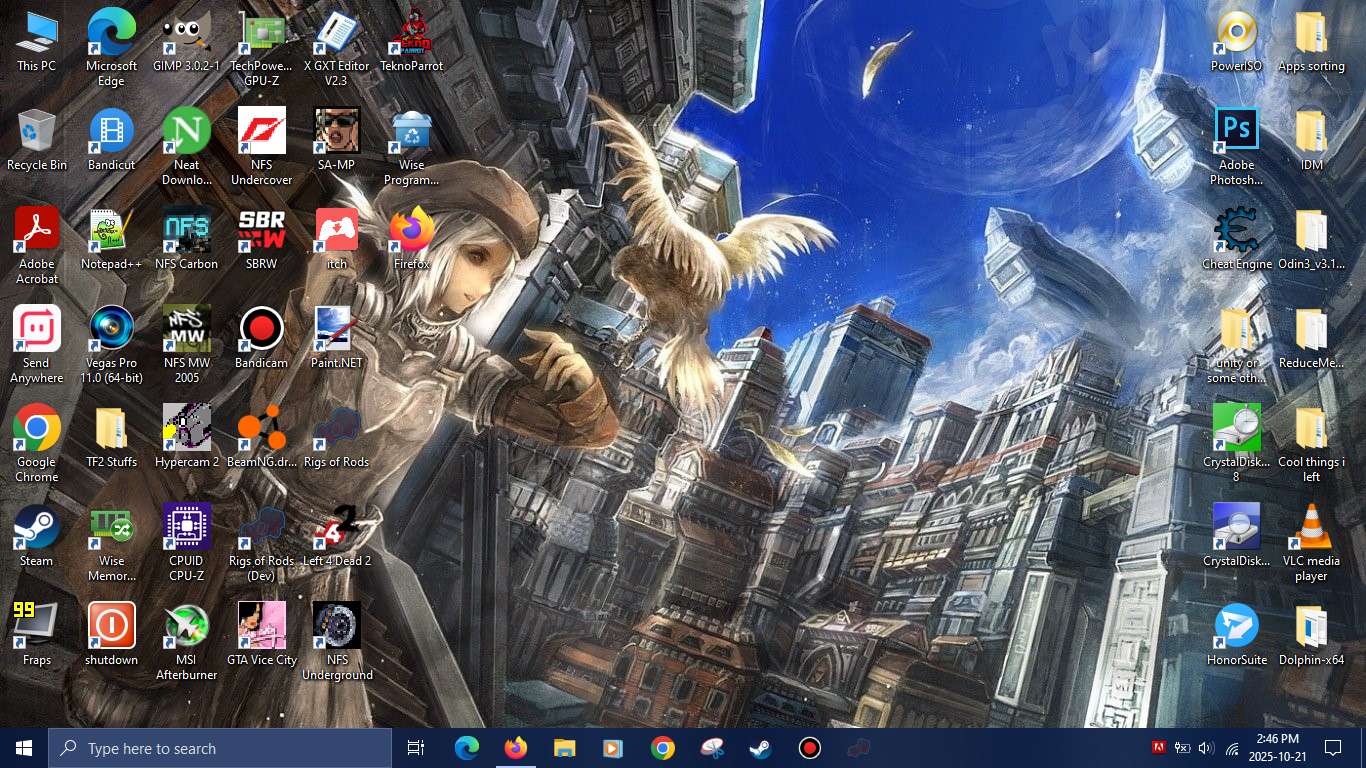The height and width of the screenshot is (768, 1366).
Task: Open Steam from the taskbar
Action: point(760,748)
